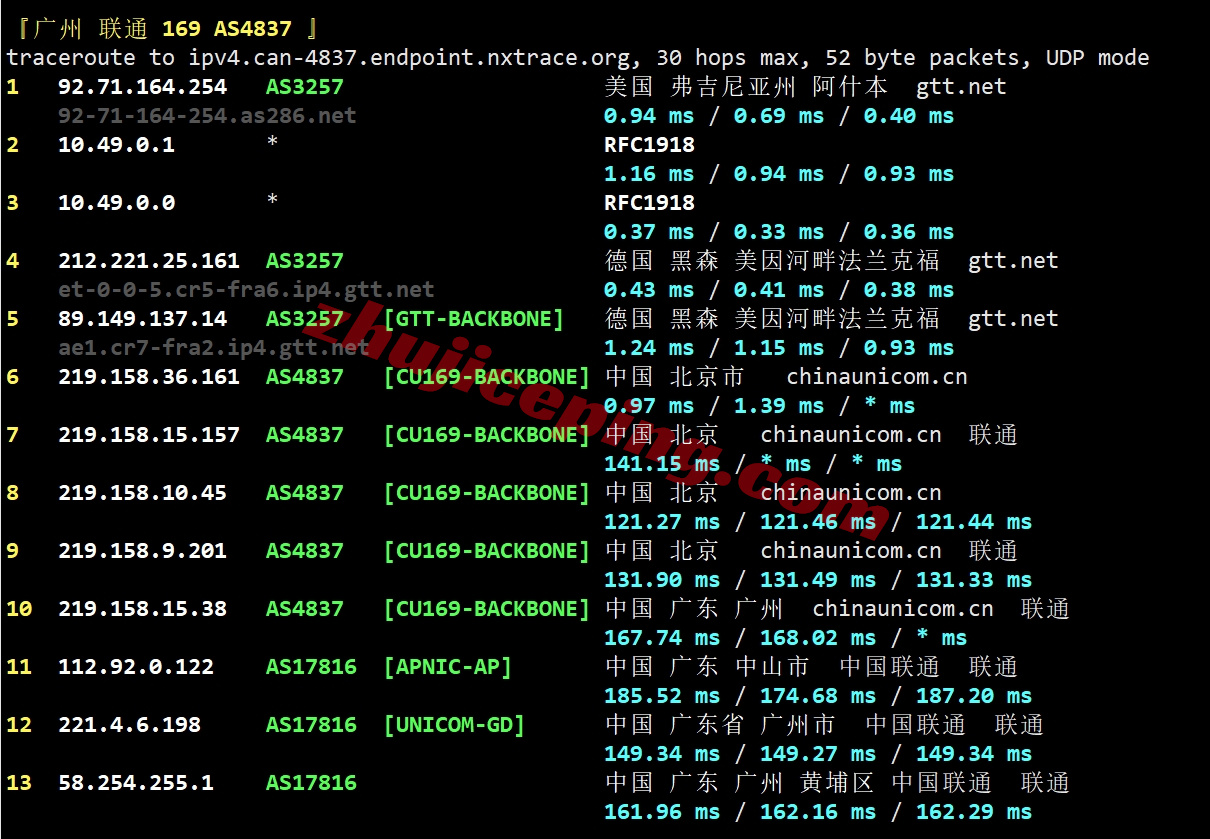Open hostname ae1.cr7-fra2.ip4.gtt.net

(214, 348)
